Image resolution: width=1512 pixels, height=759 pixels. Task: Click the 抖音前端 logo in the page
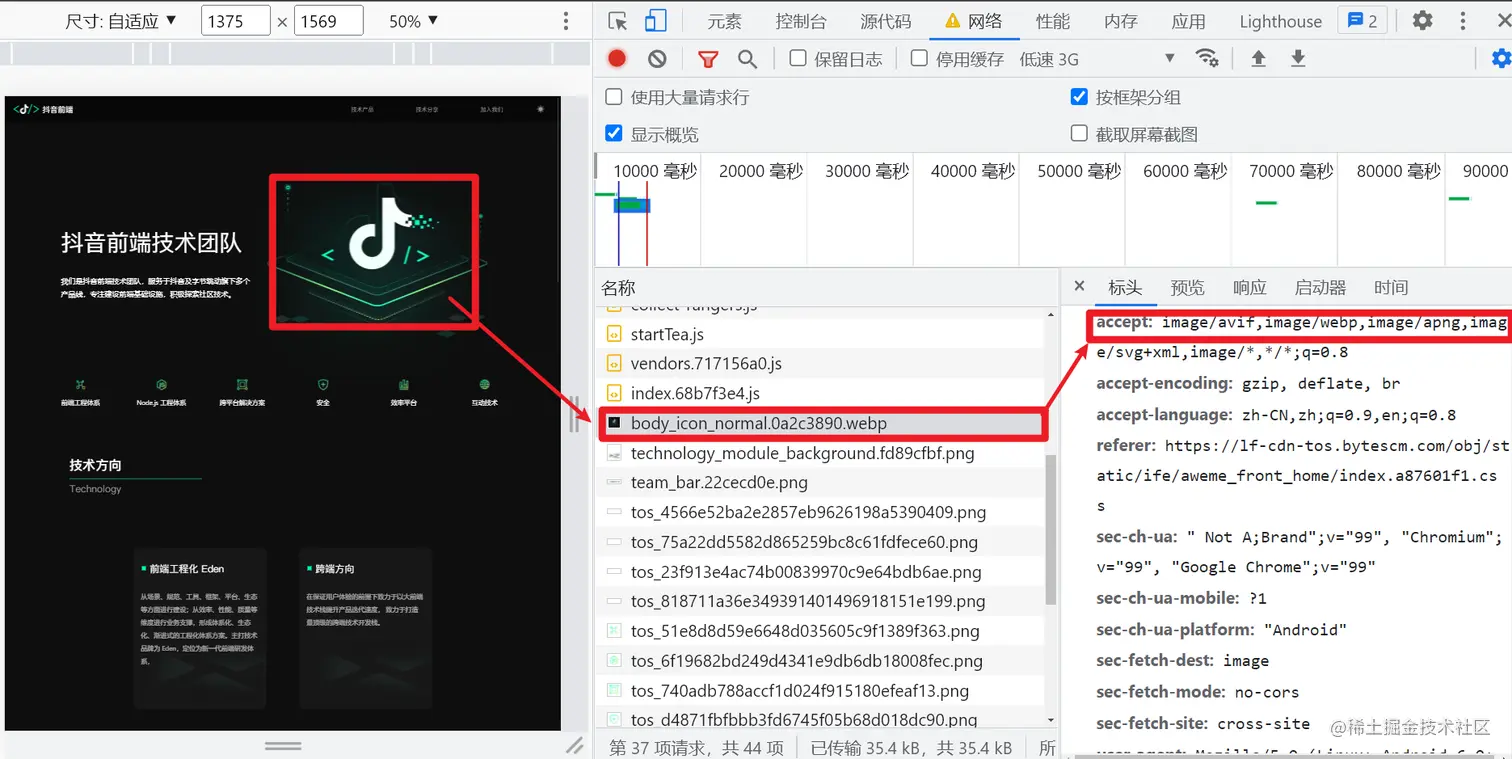coord(43,109)
